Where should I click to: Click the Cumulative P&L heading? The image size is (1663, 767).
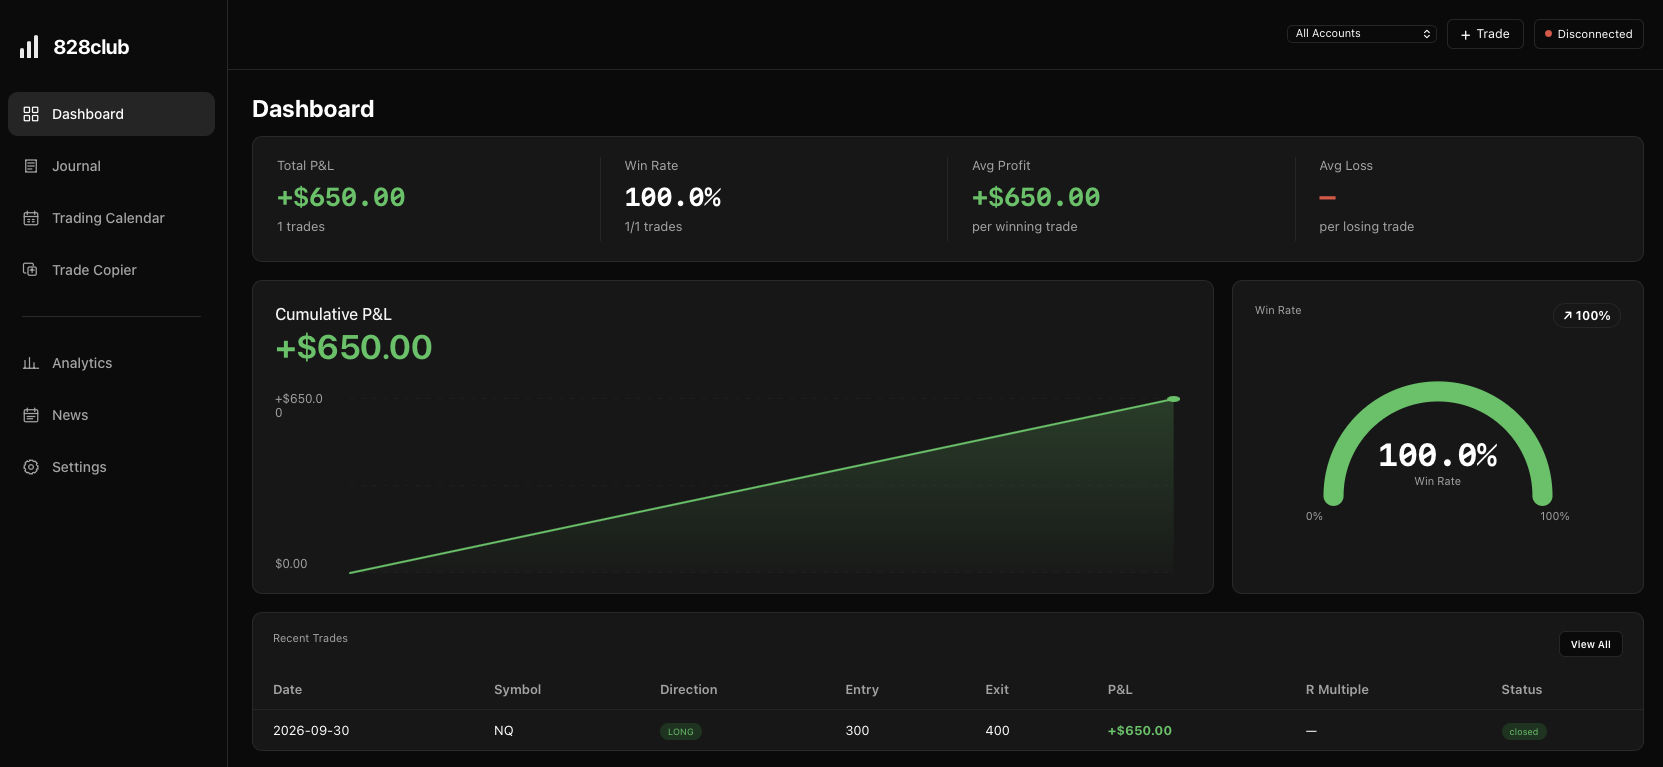(x=333, y=314)
